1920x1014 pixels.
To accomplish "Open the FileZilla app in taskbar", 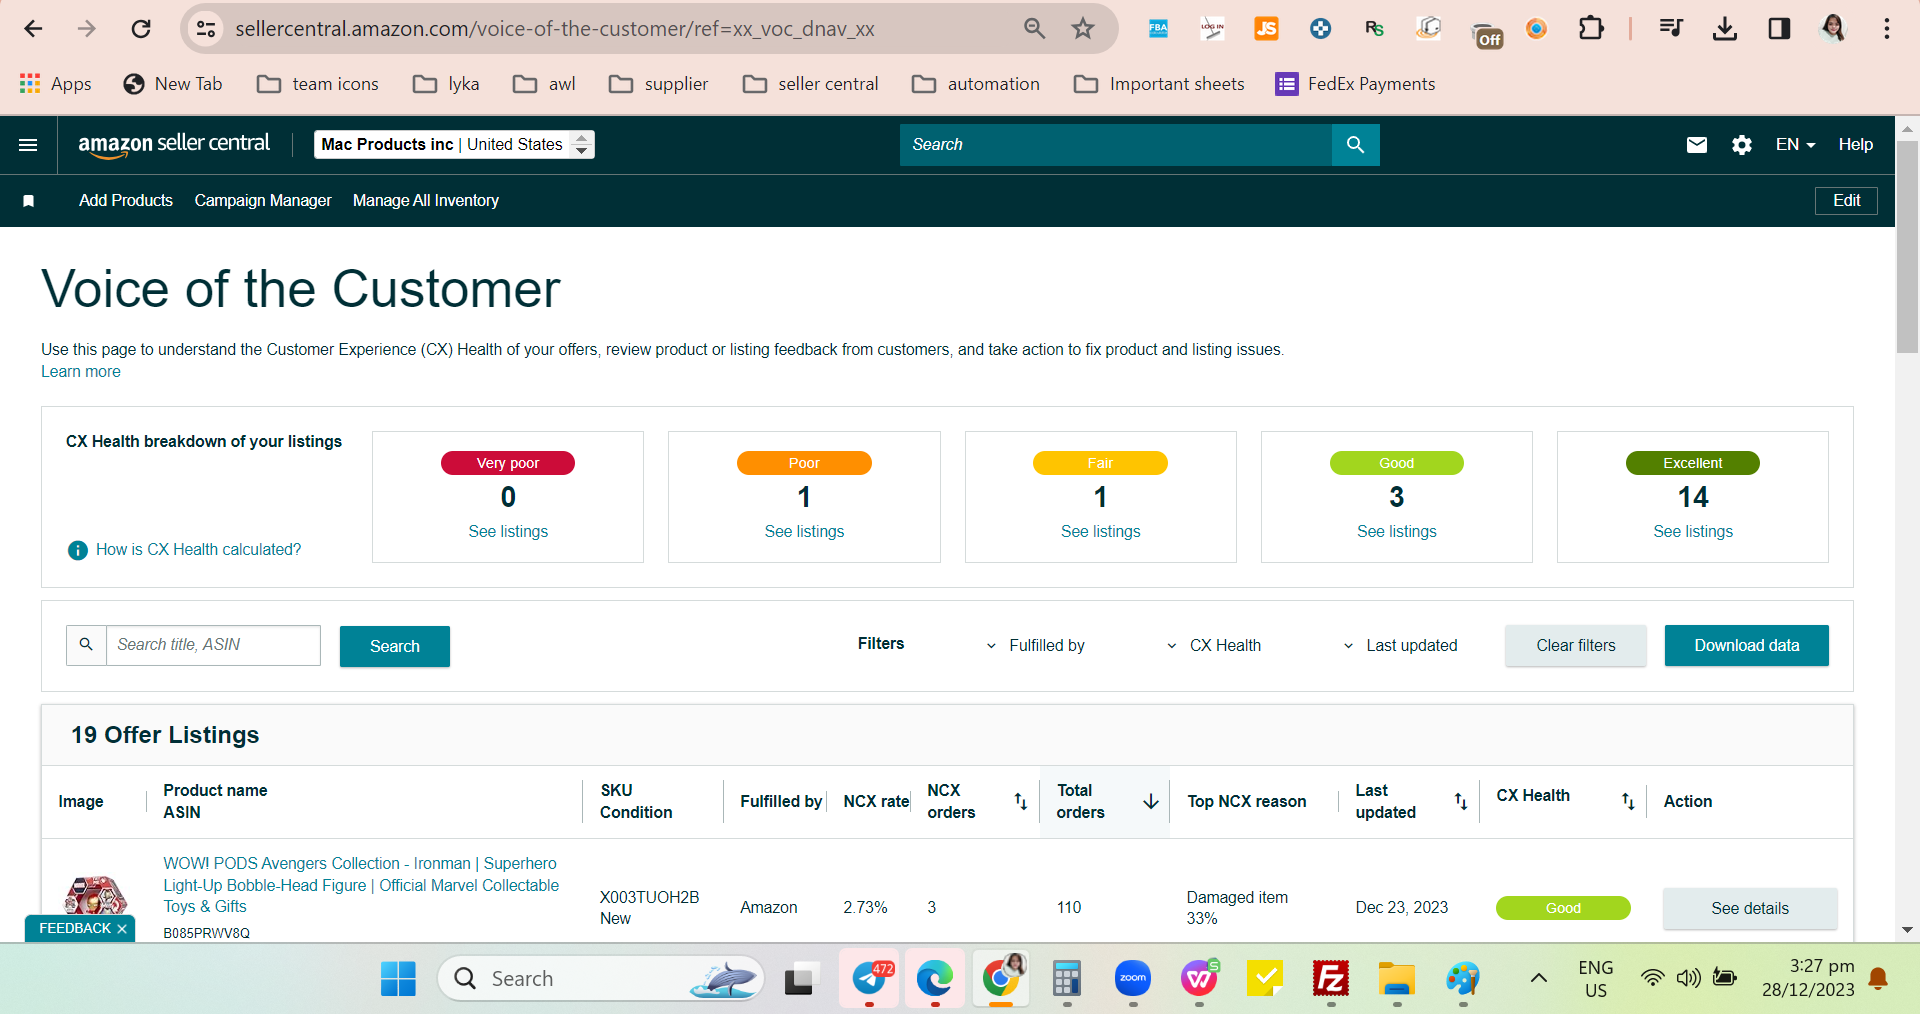I will (x=1331, y=978).
